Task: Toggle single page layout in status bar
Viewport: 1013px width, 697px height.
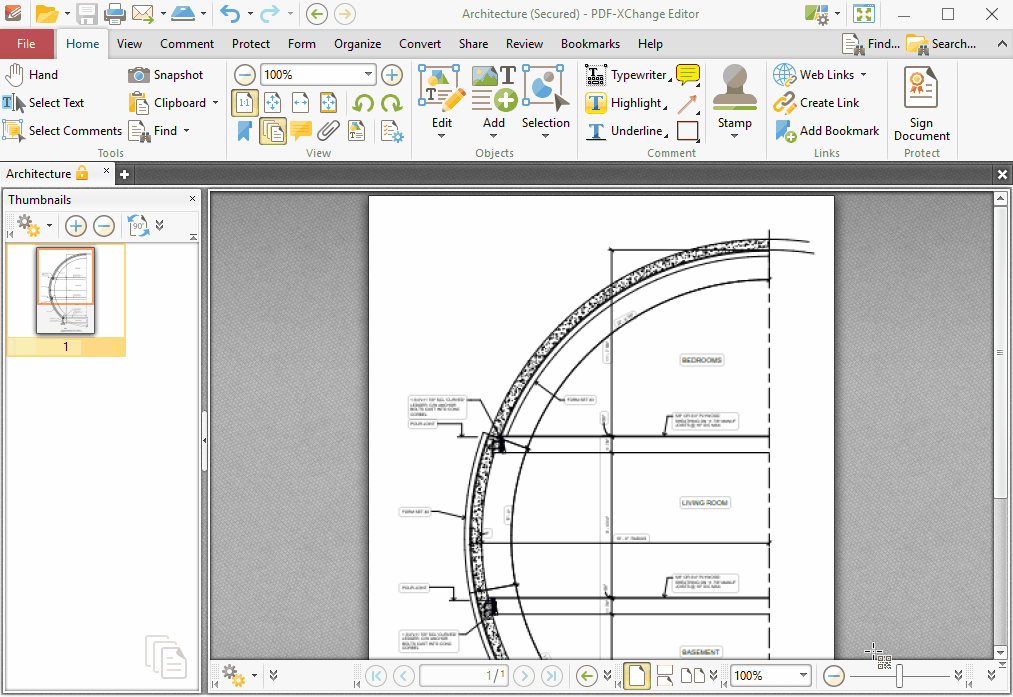Action: coord(637,676)
